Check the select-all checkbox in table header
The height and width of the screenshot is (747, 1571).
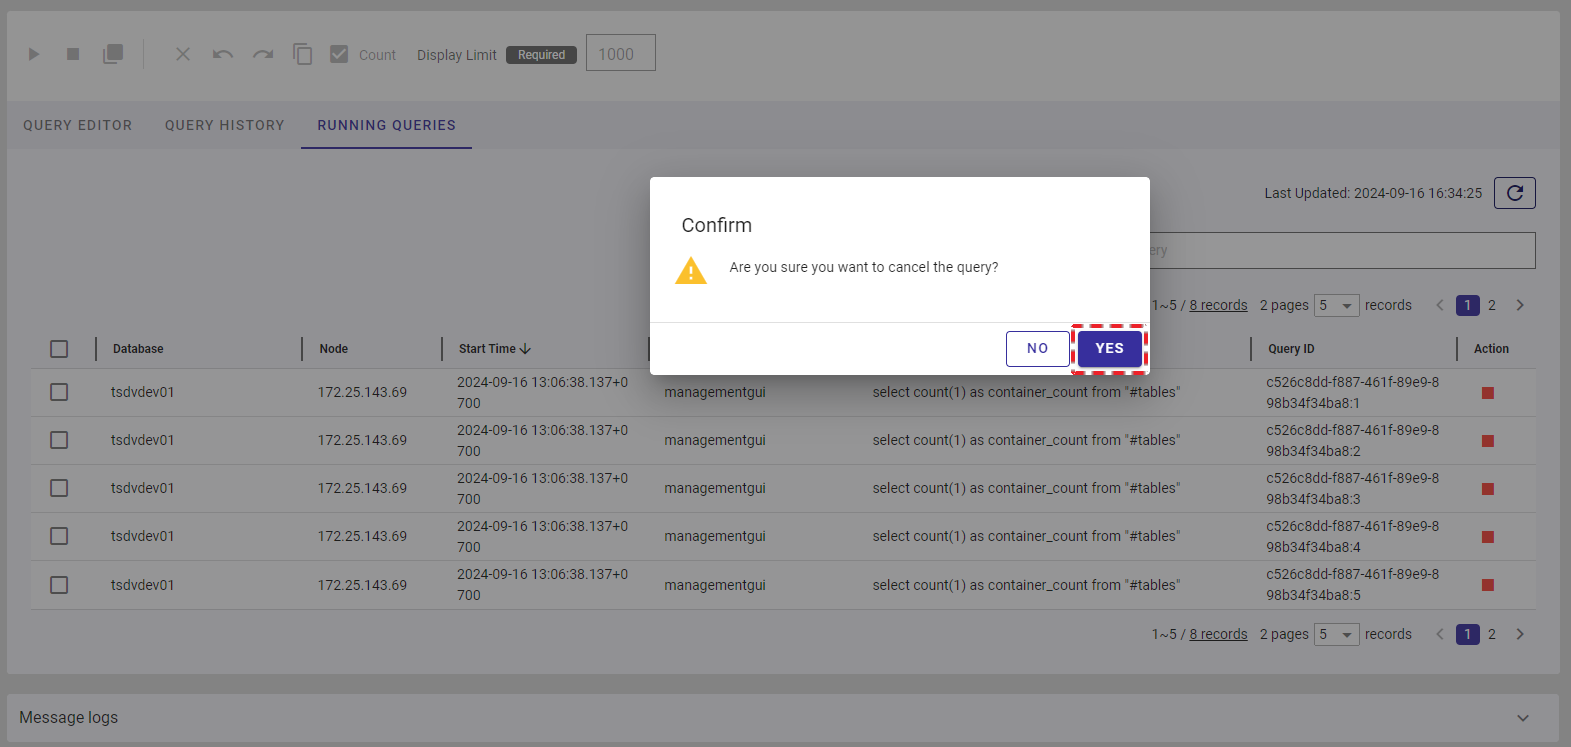point(59,349)
